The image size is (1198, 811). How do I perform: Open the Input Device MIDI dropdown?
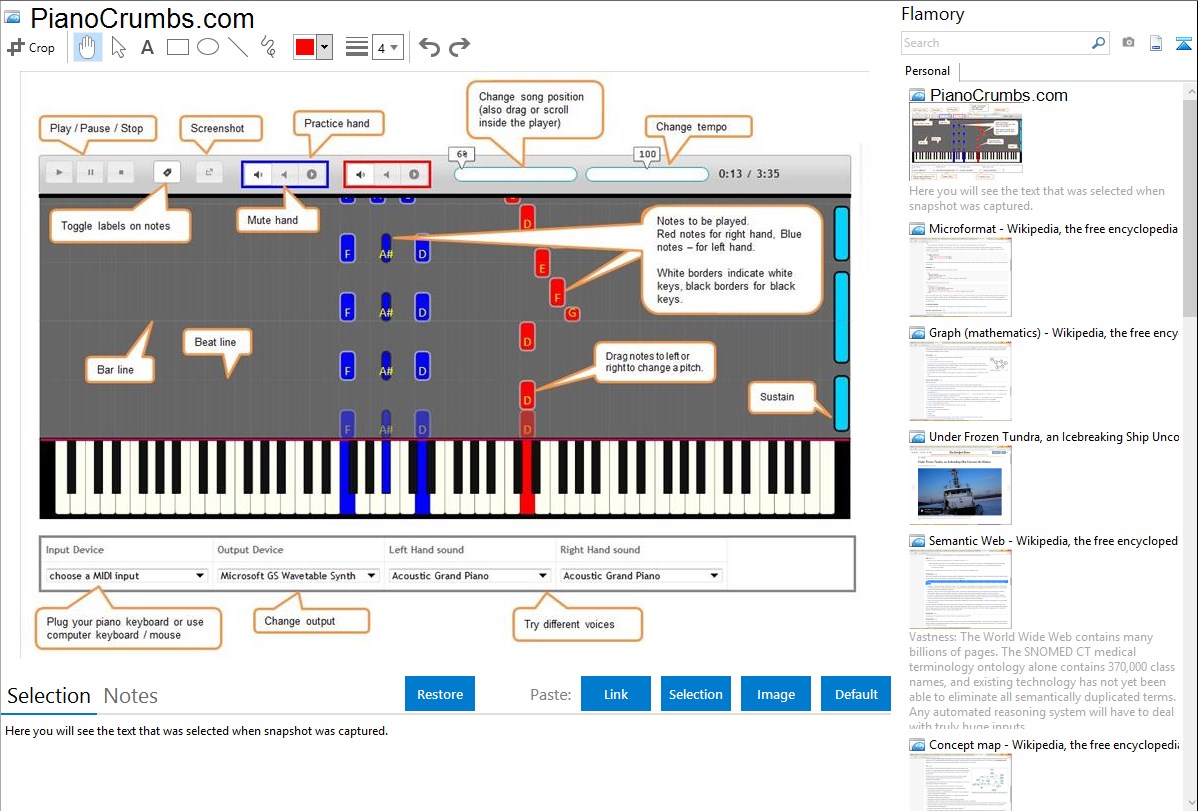[x=126, y=576]
